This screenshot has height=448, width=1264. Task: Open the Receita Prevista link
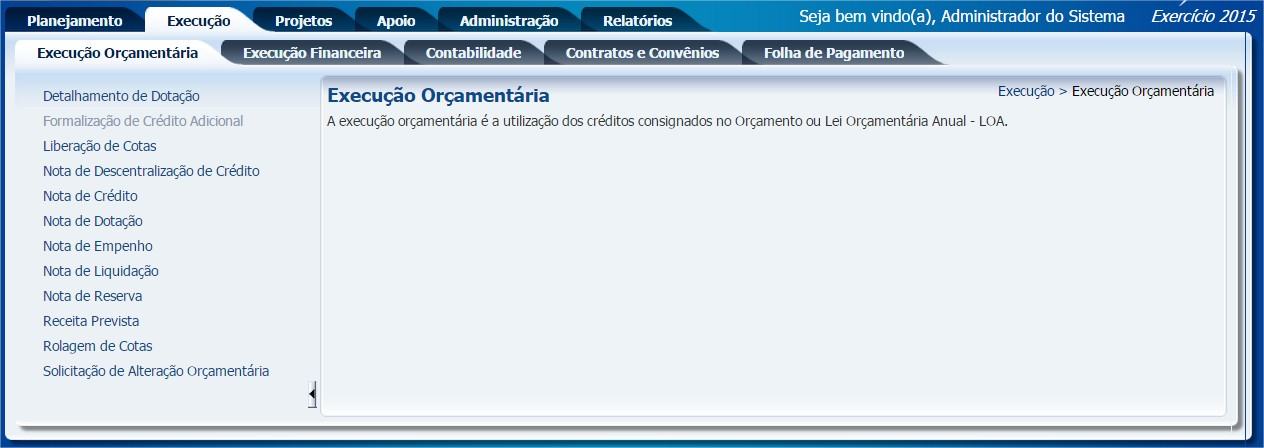pyautogui.click(x=91, y=321)
